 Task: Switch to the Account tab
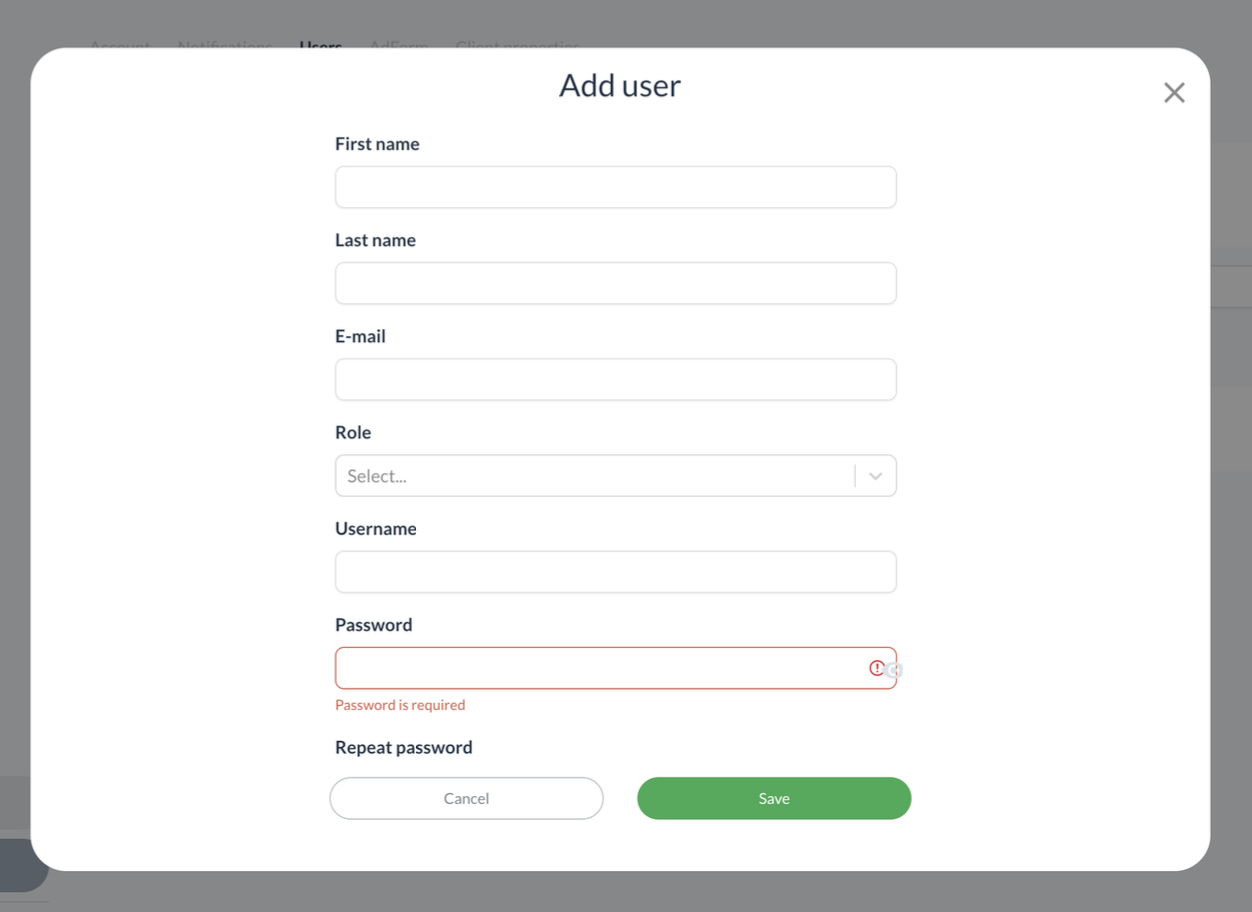pyautogui.click(x=120, y=45)
